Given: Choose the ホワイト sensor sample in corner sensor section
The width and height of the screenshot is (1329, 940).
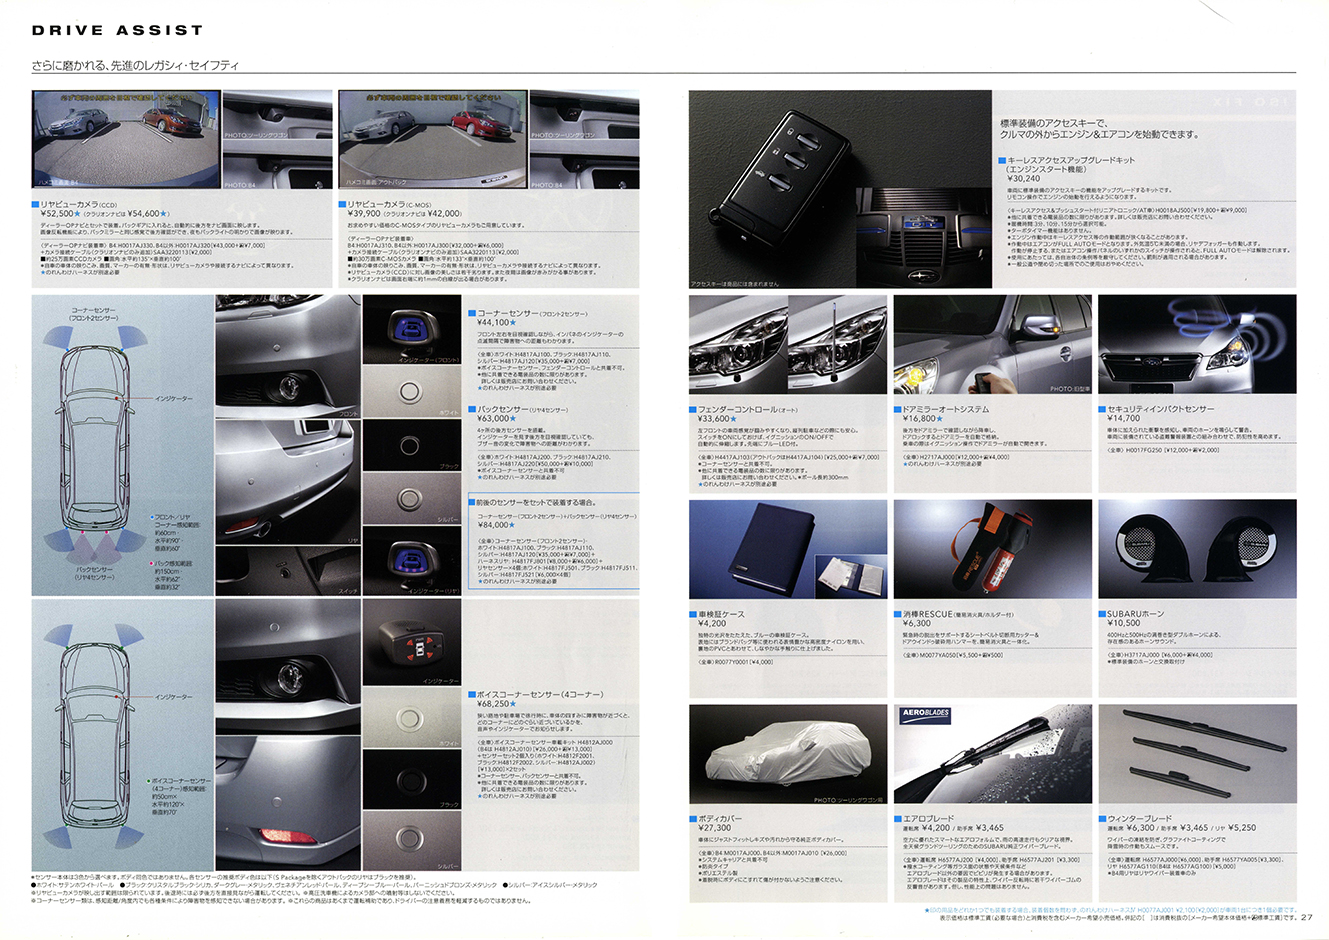Looking at the screenshot, I should coord(412,391).
